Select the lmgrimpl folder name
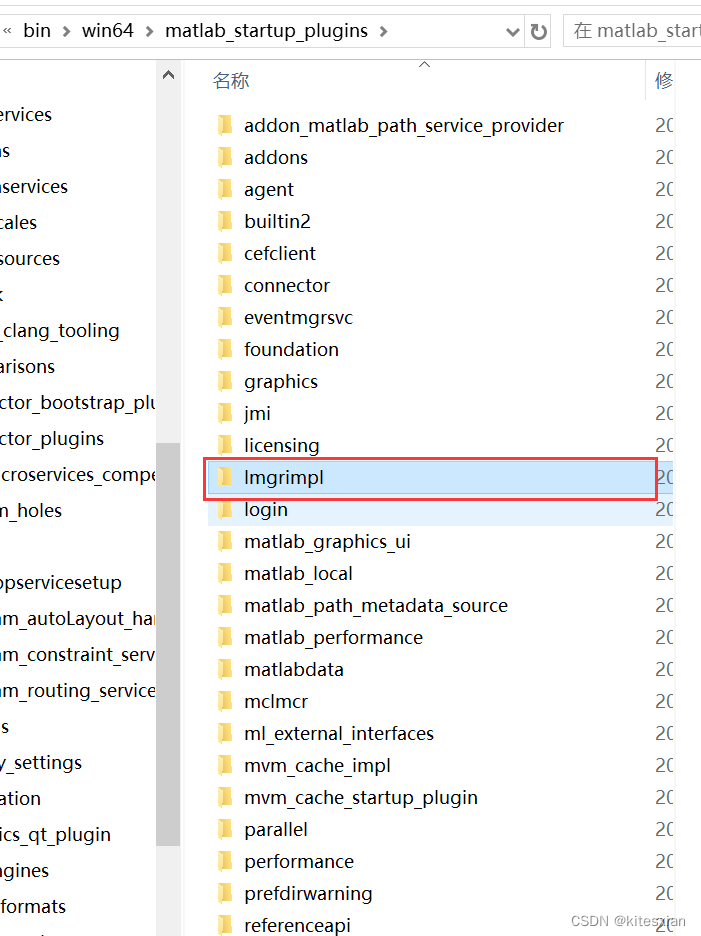This screenshot has height=936, width=701. pyautogui.click(x=284, y=478)
